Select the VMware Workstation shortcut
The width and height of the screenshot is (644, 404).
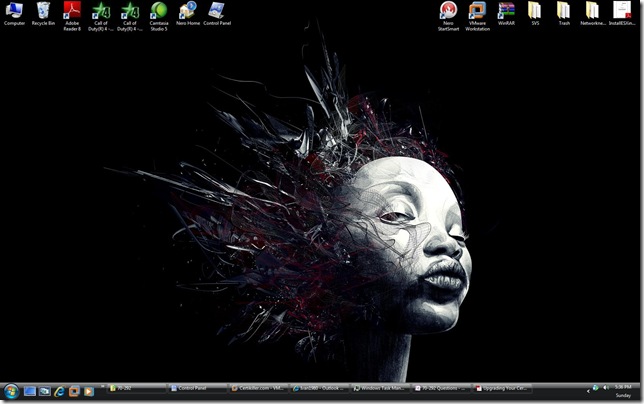click(478, 16)
